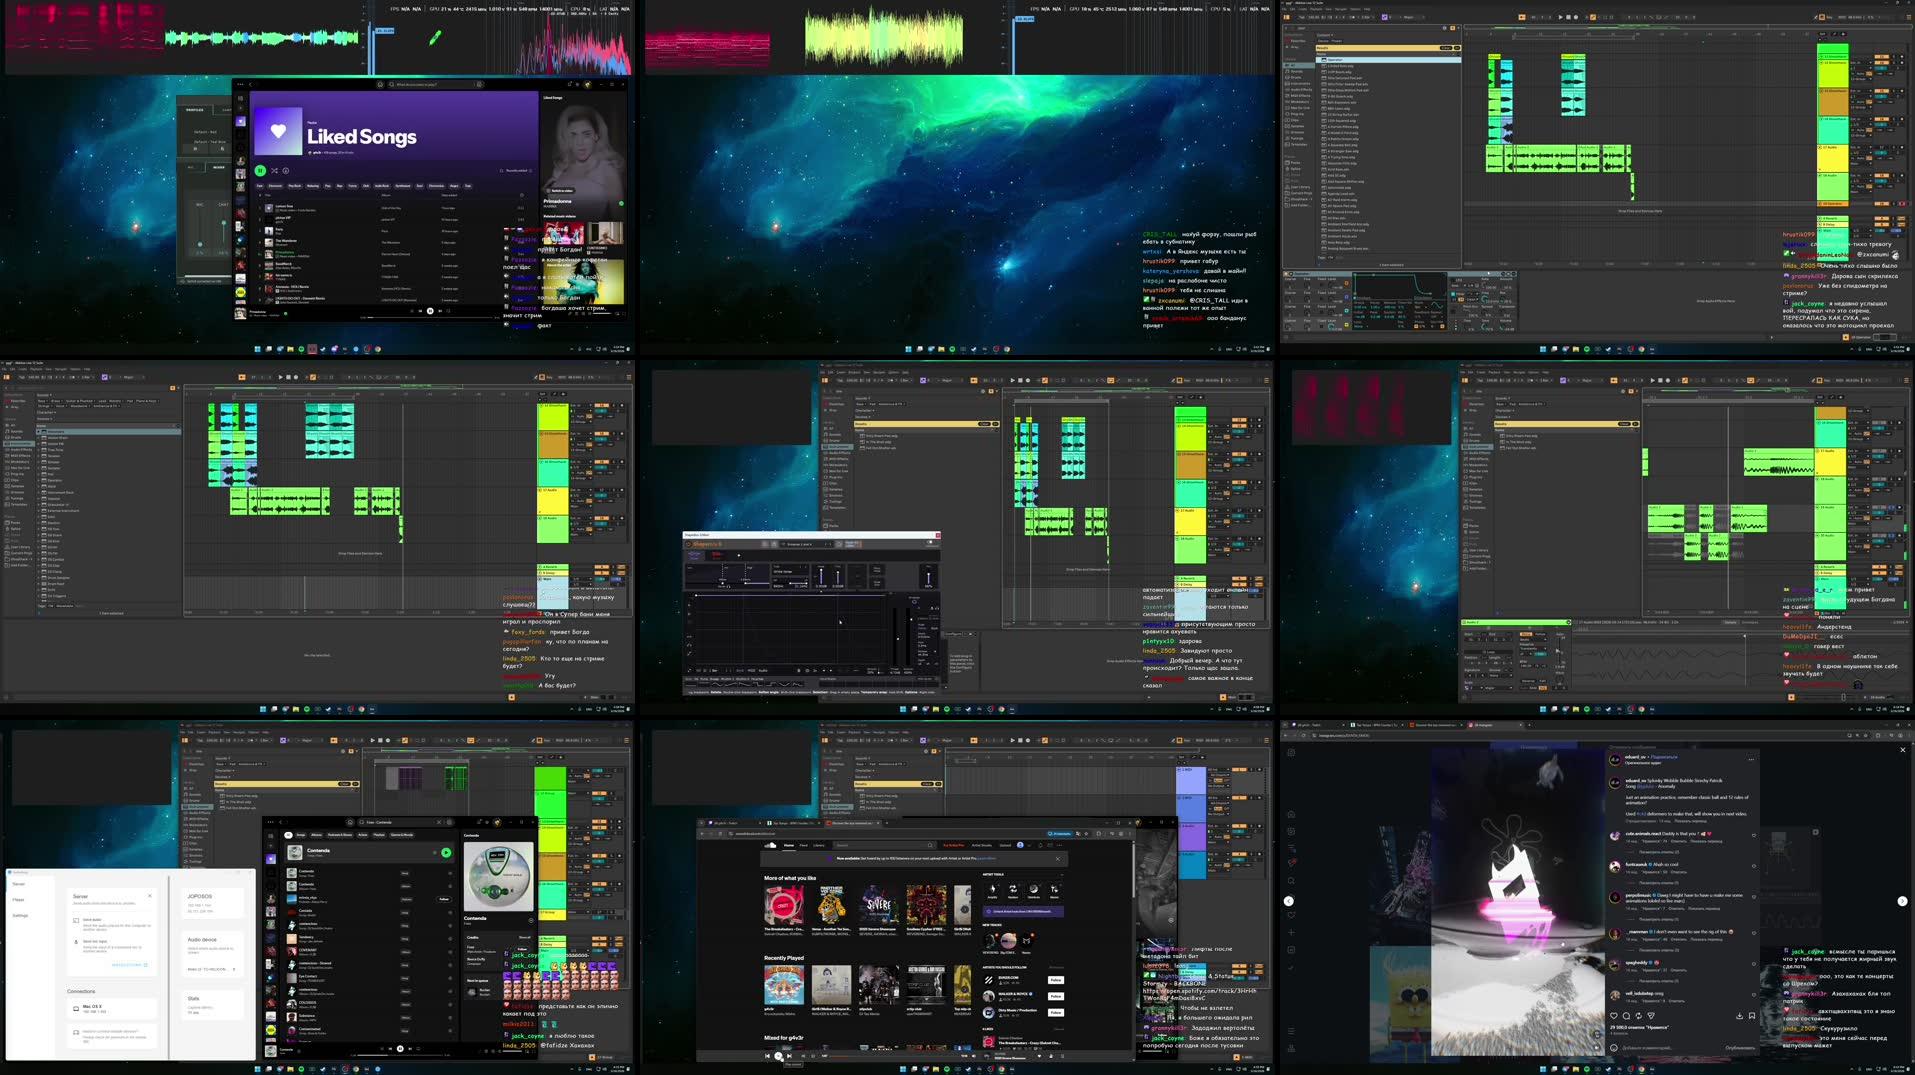Viewport: 1915px width, 1075px height.
Task: Close the Server card with its X
Action: pyautogui.click(x=150, y=895)
